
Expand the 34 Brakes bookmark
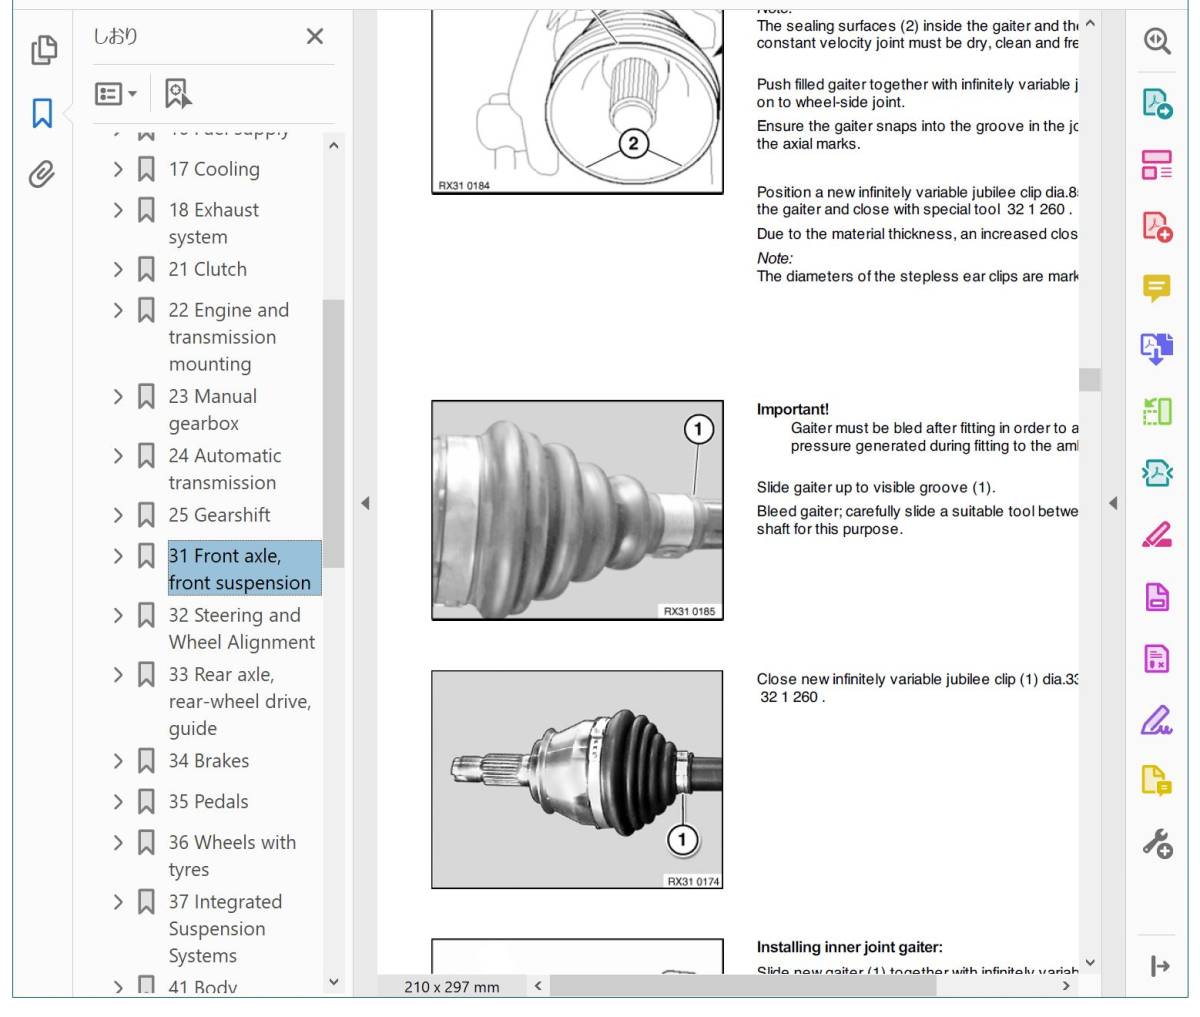click(118, 762)
